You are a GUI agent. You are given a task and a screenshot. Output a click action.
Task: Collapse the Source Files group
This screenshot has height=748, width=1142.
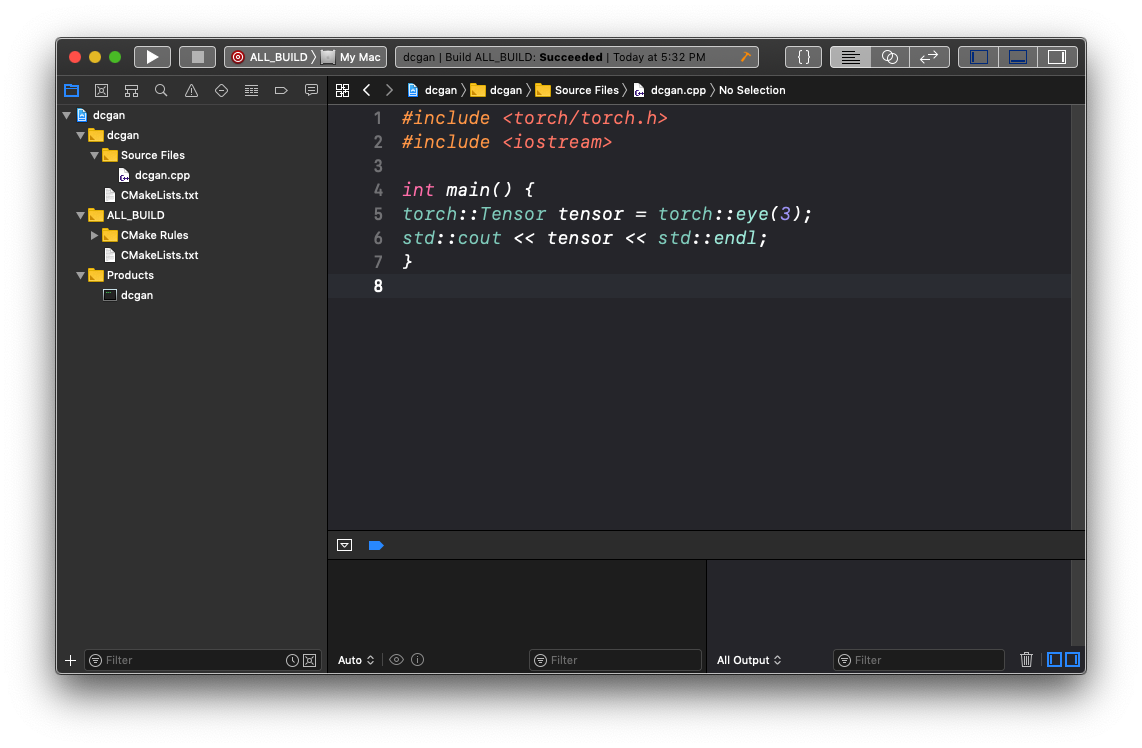(x=95, y=155)
